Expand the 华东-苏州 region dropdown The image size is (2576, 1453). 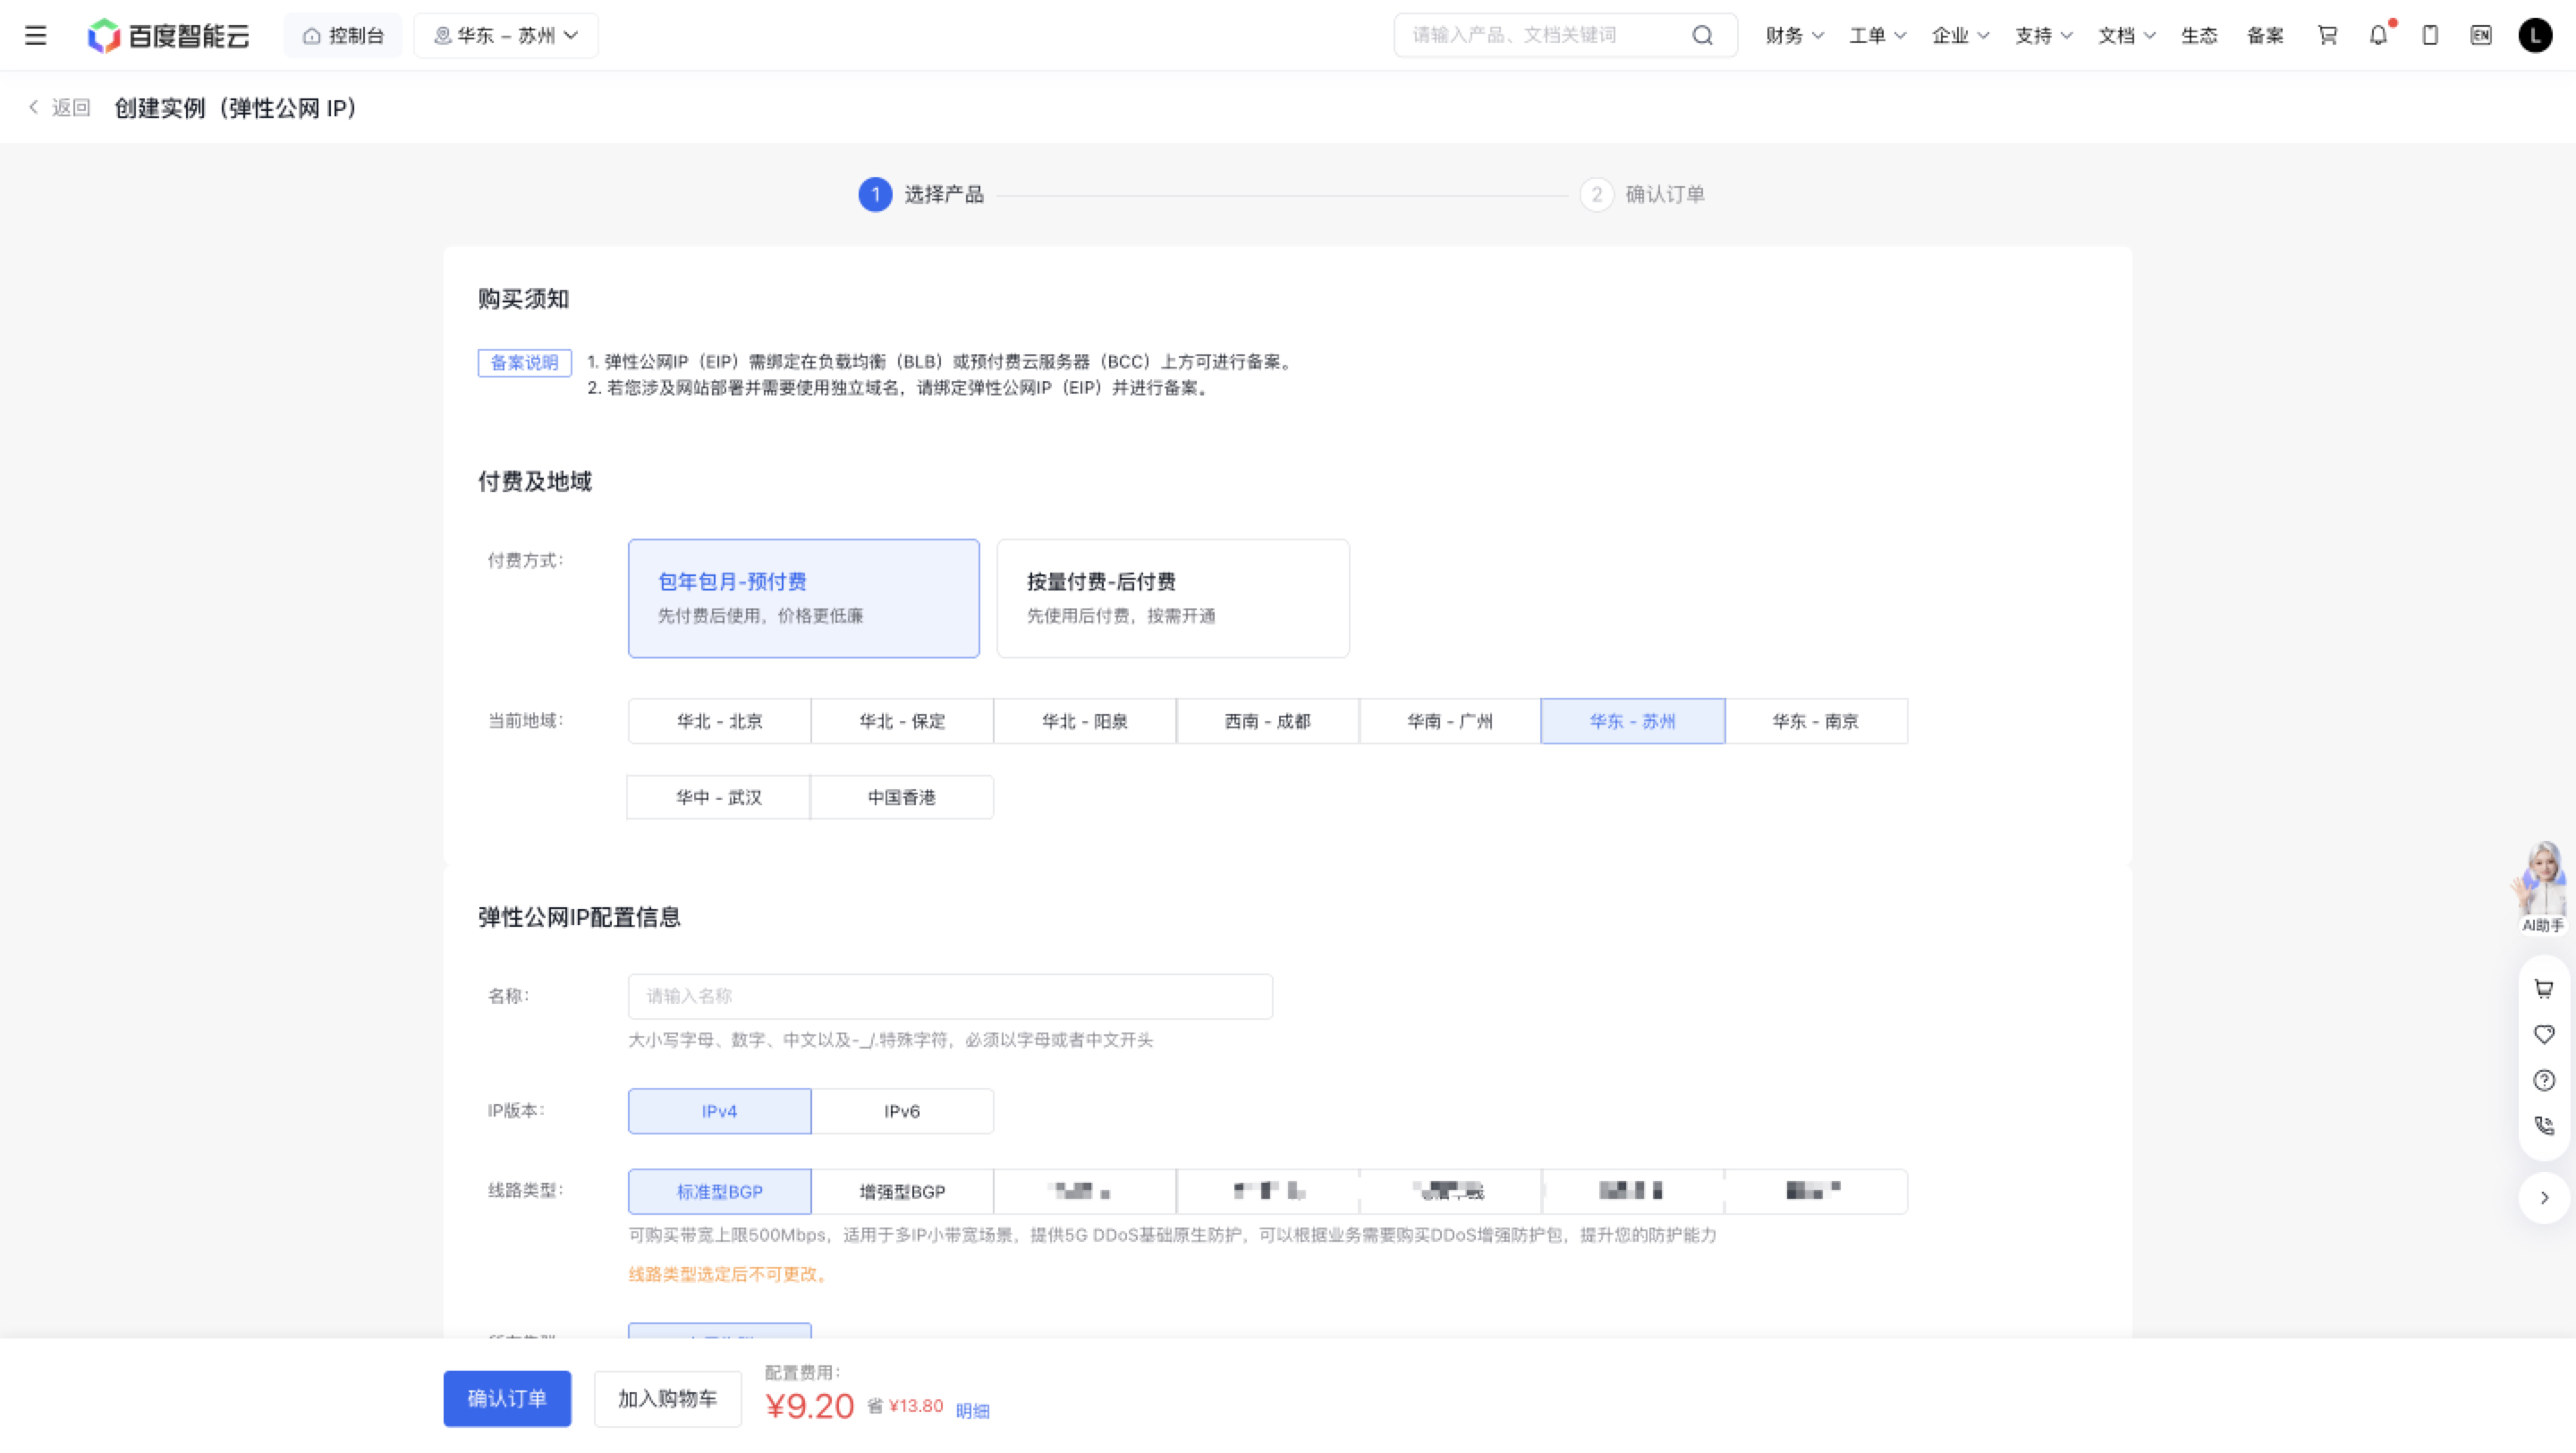(x=506, y=36)
